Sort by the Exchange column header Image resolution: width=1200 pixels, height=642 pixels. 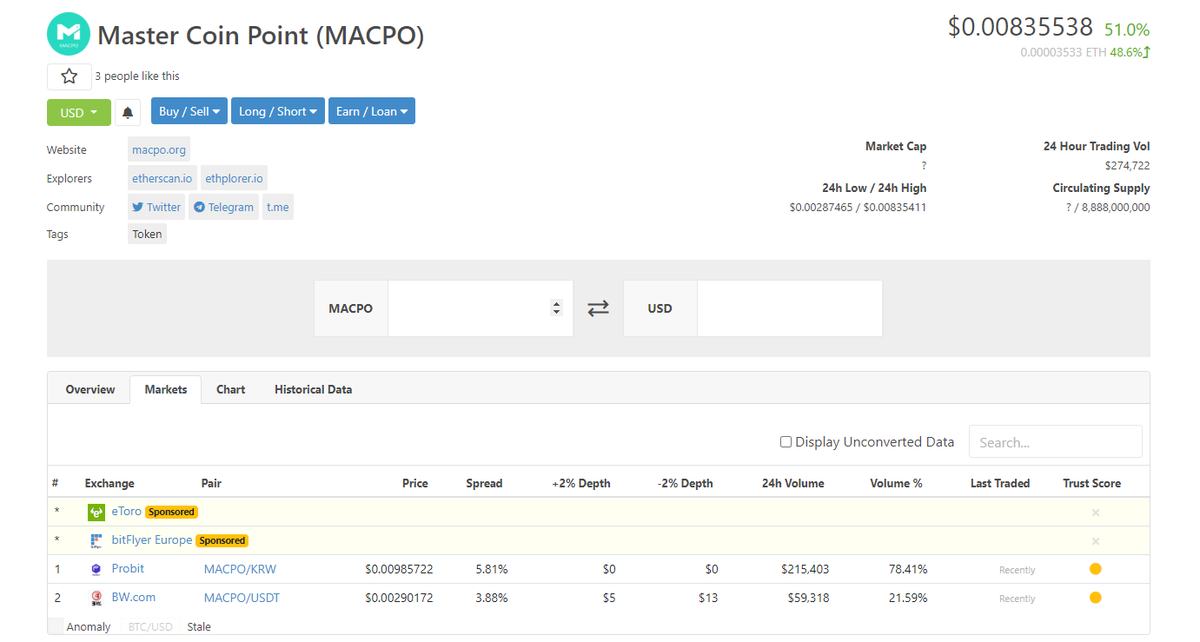pyautogui.click(x=109, y=483)
